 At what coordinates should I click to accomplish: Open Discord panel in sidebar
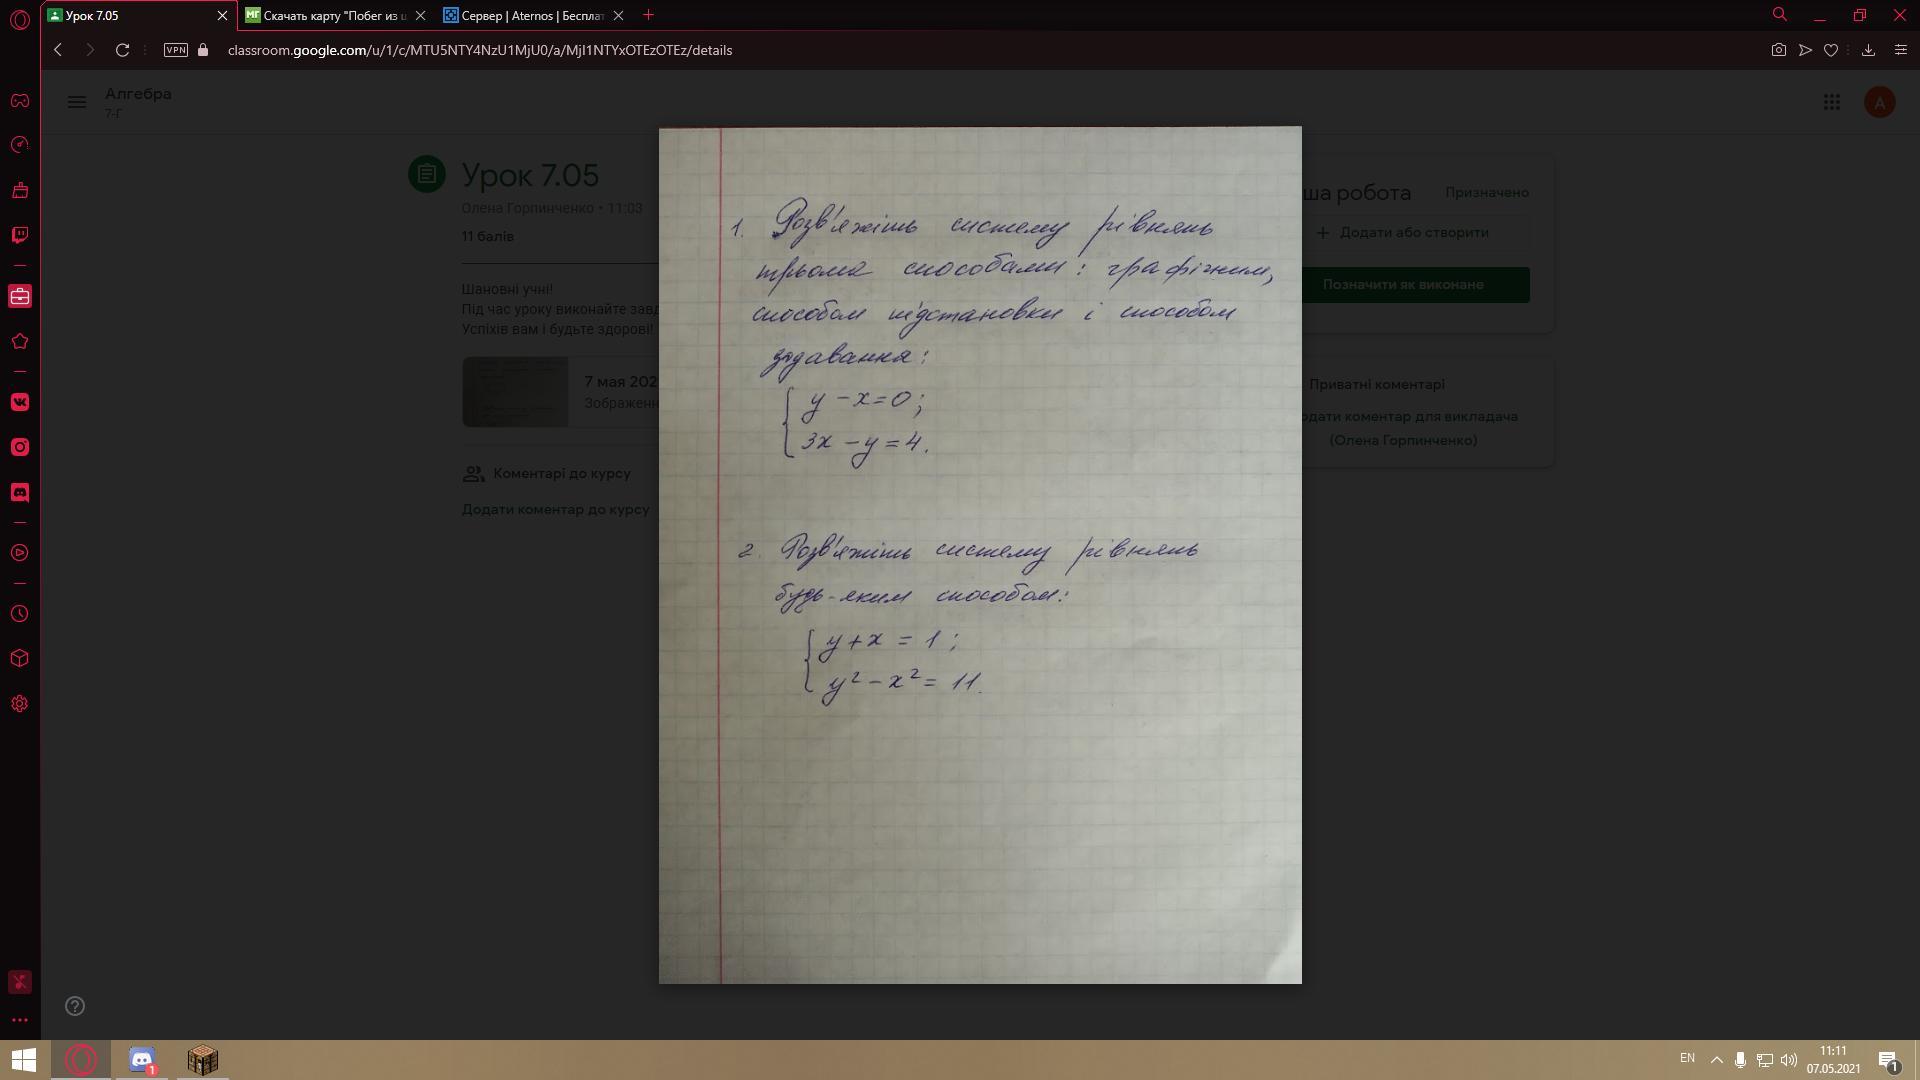tap(20, 493)
